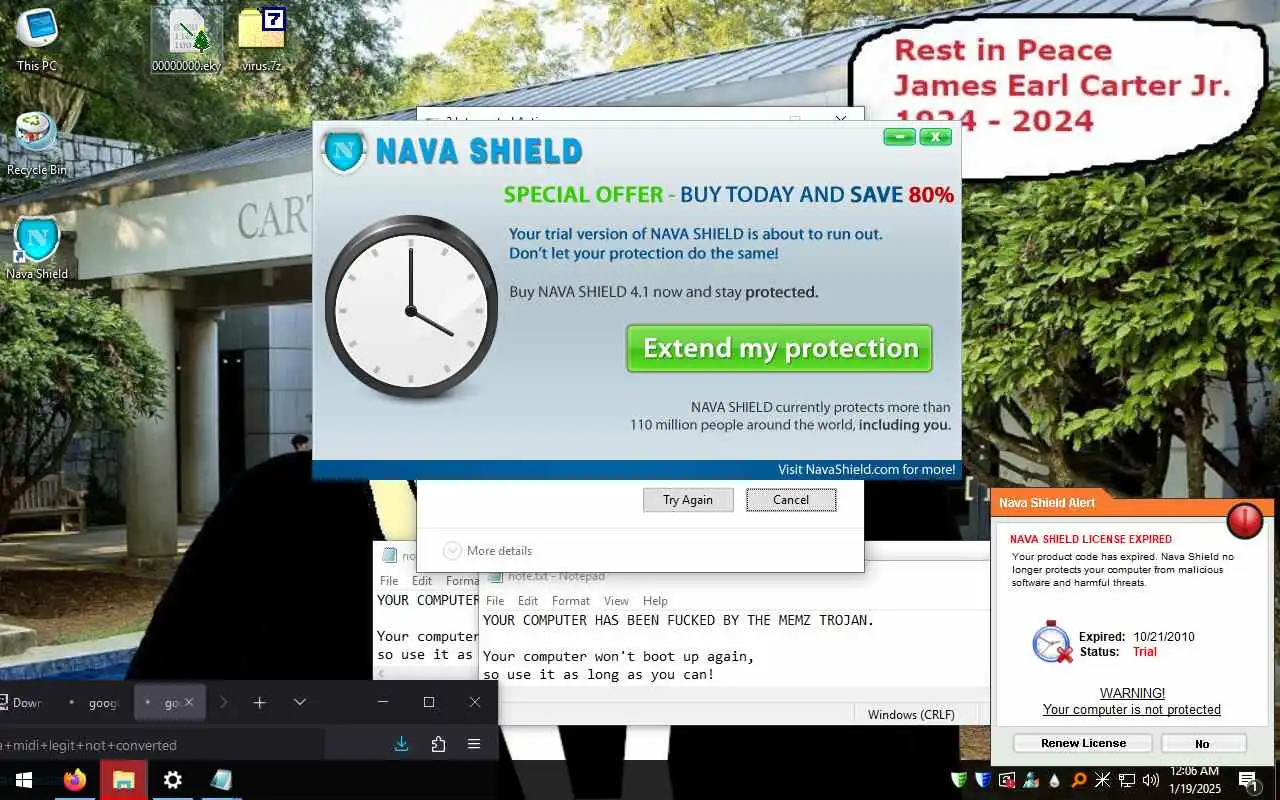
Task: Open the Firefox hamburger menu
Action: pos(474,744)
